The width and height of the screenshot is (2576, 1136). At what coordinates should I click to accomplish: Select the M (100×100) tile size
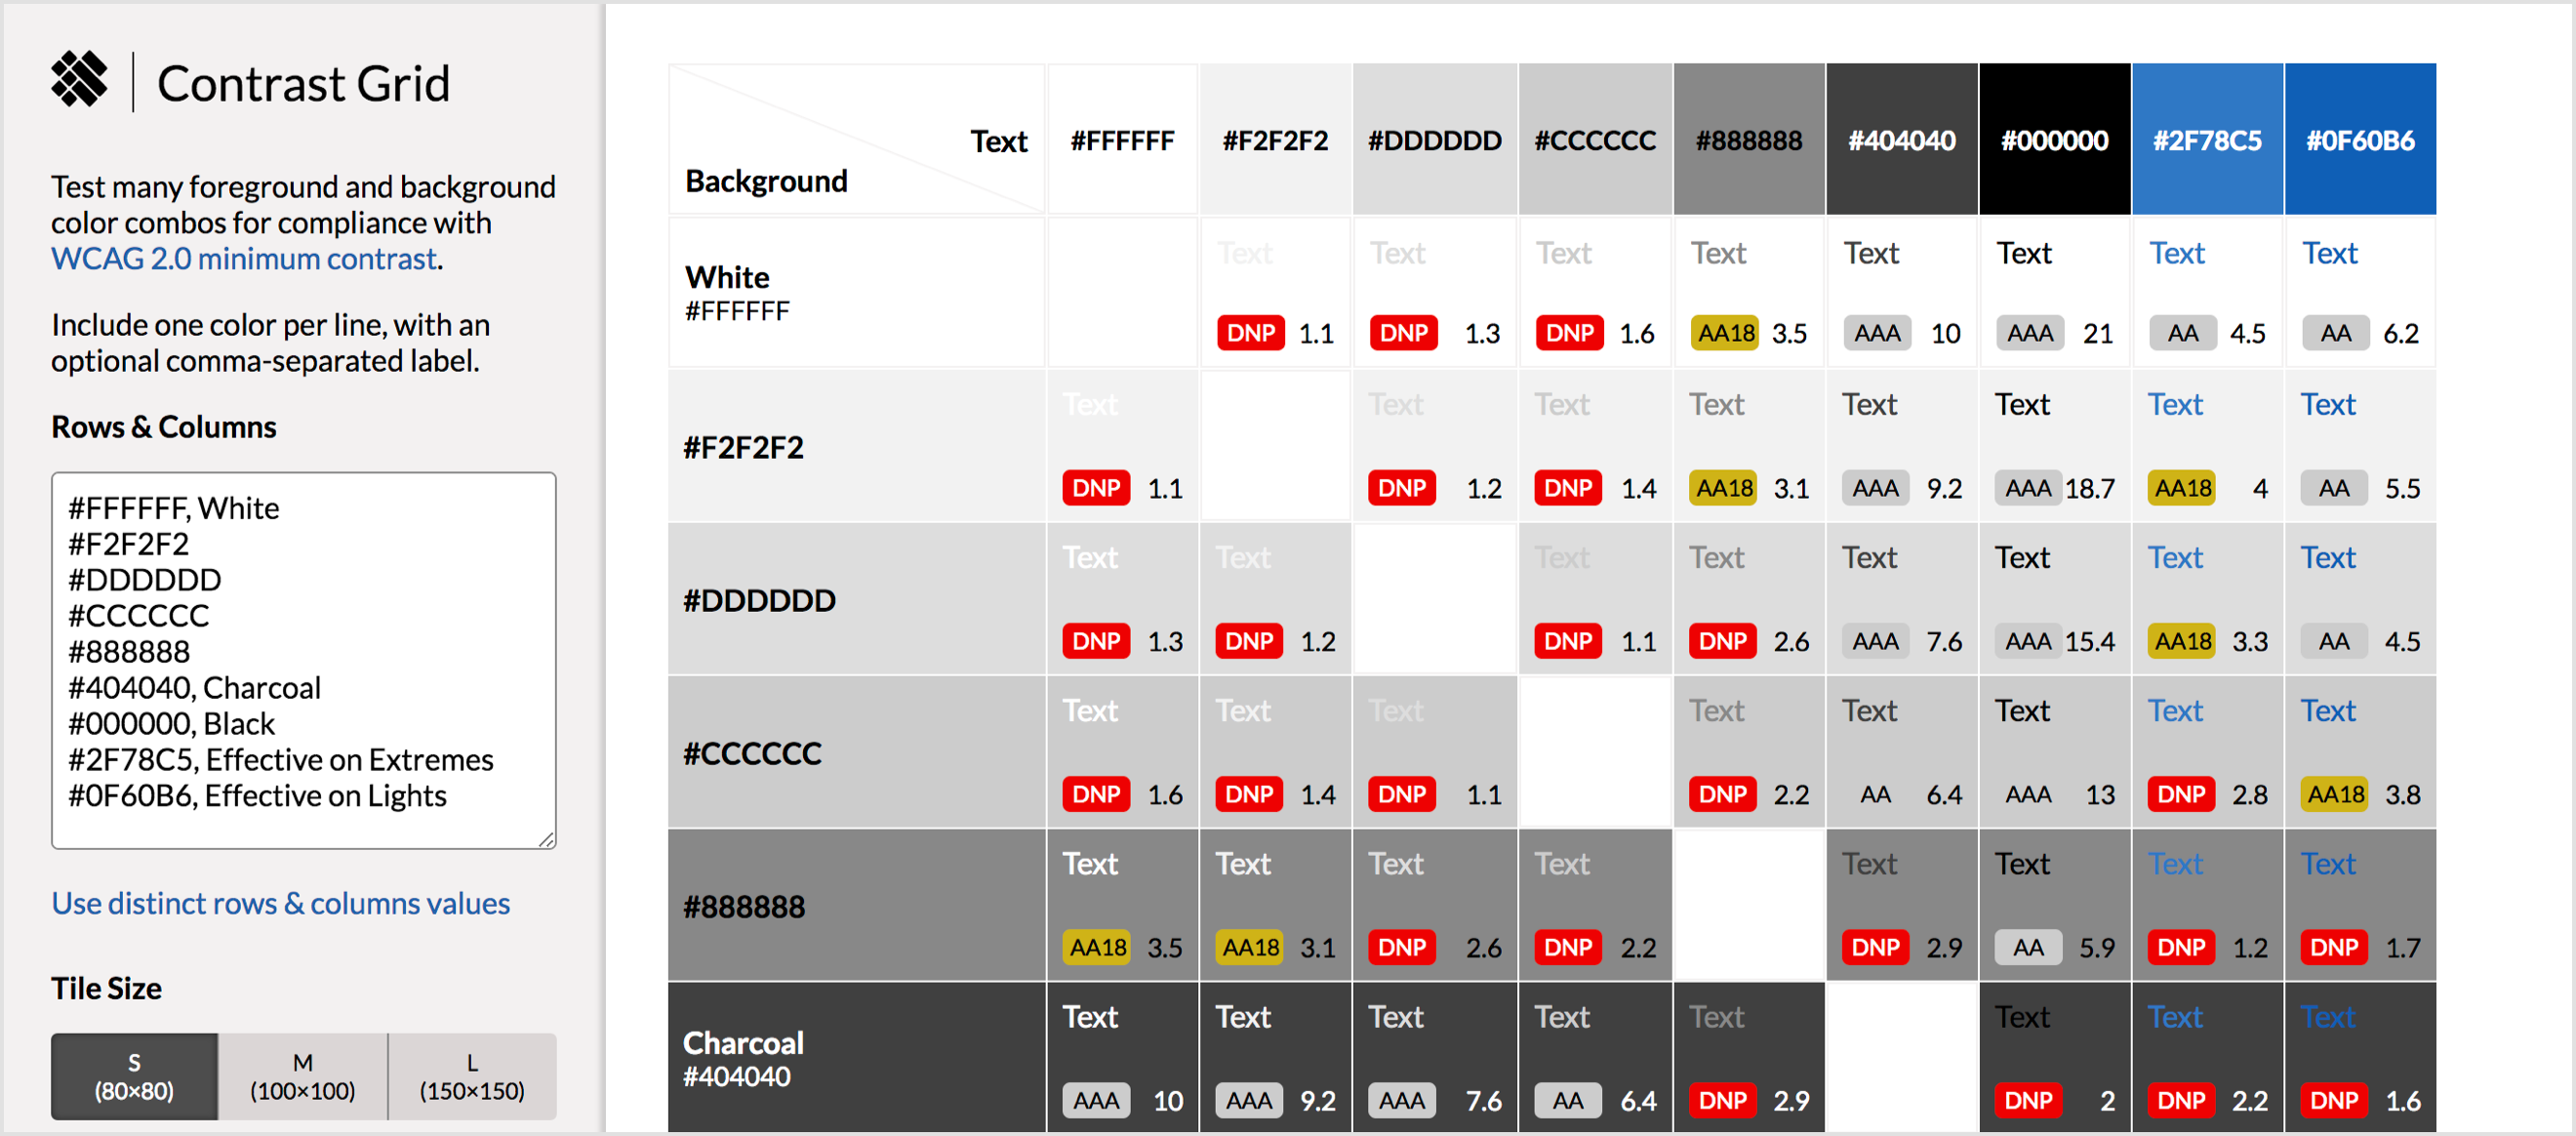303,1076
